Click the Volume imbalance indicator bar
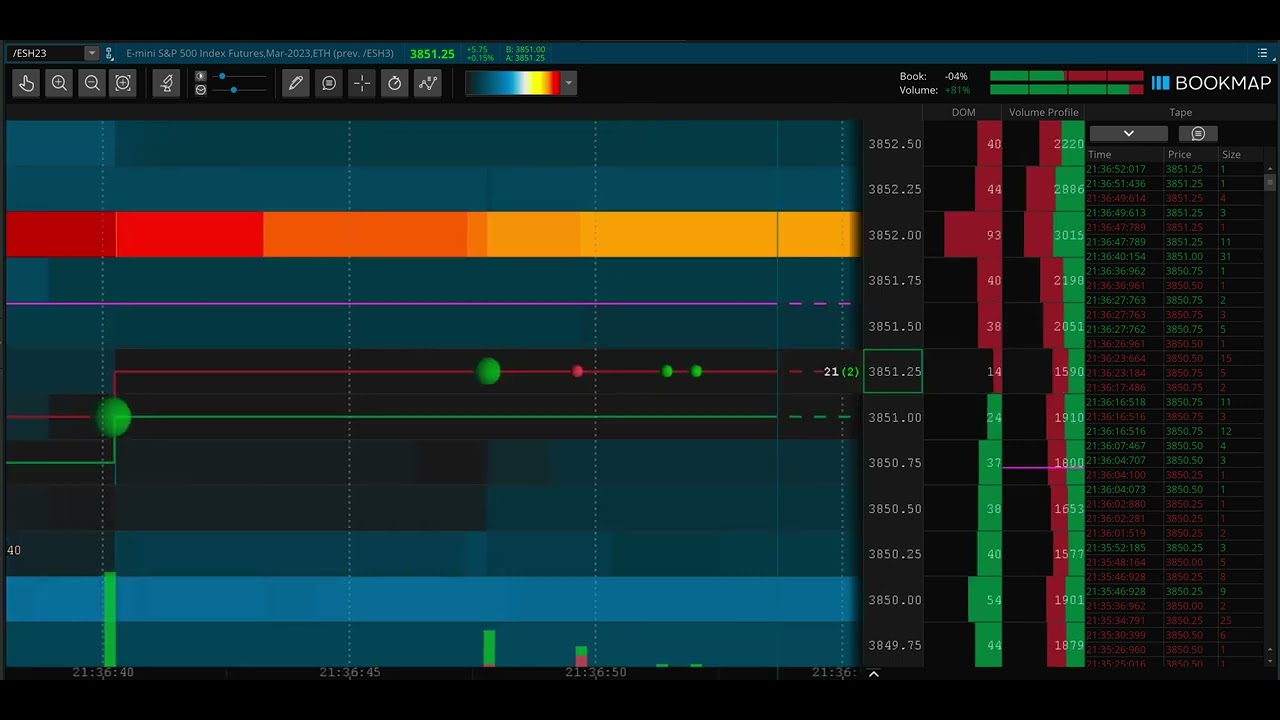This screenshot has height=720, width=1280. (1066, 90)
